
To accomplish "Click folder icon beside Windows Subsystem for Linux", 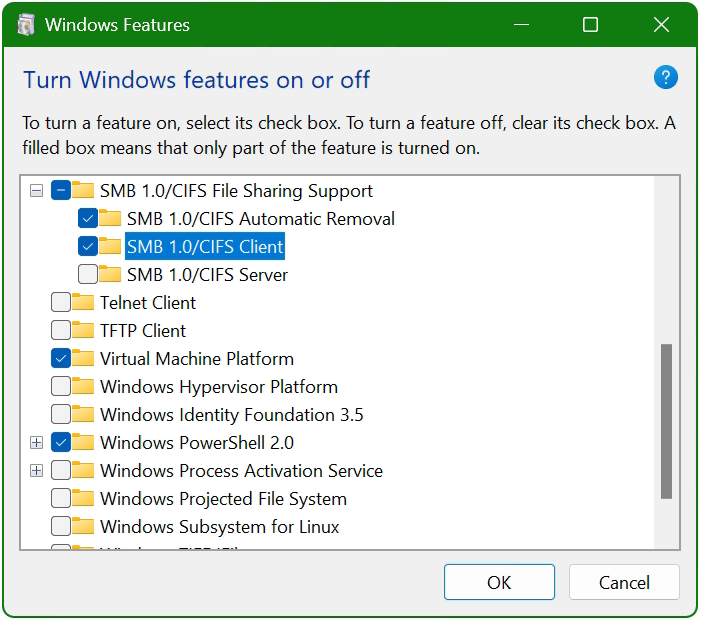I will [83, 526].
